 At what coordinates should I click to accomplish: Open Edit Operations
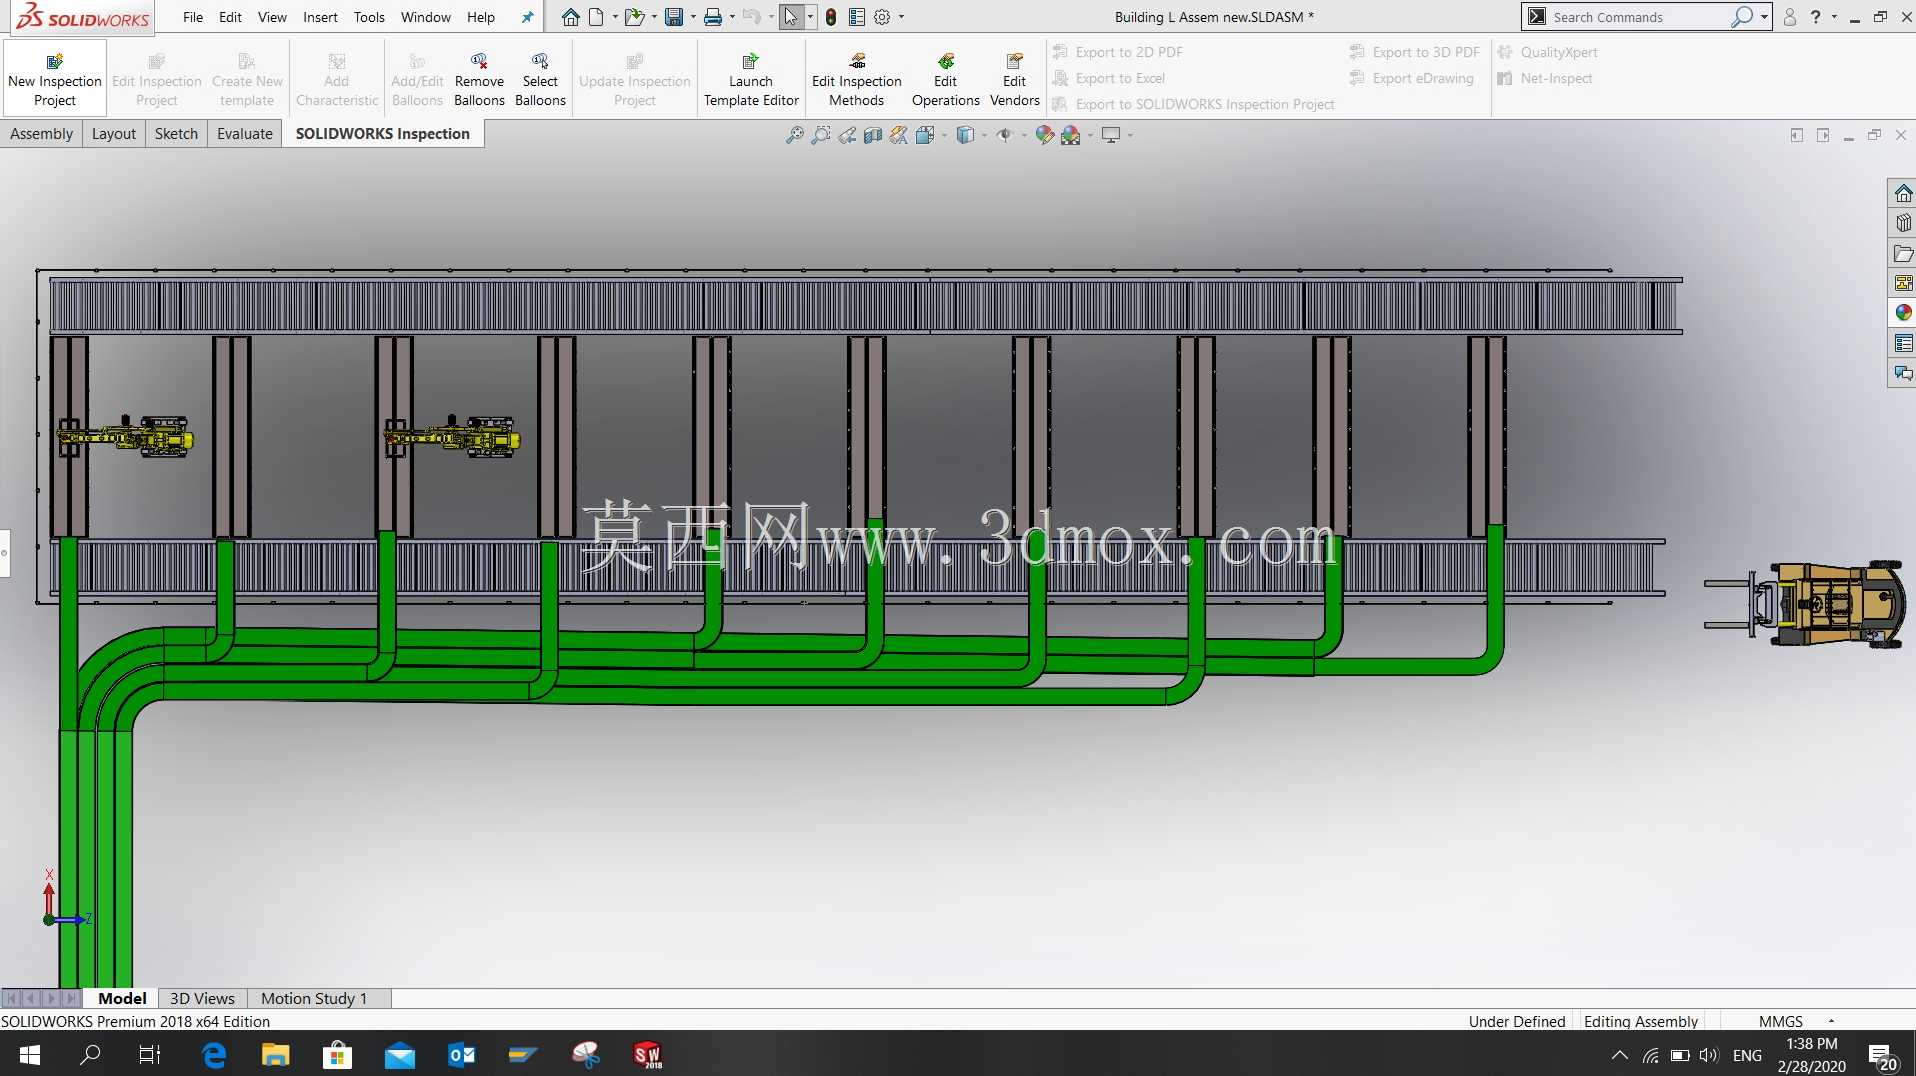coord(945,79)
